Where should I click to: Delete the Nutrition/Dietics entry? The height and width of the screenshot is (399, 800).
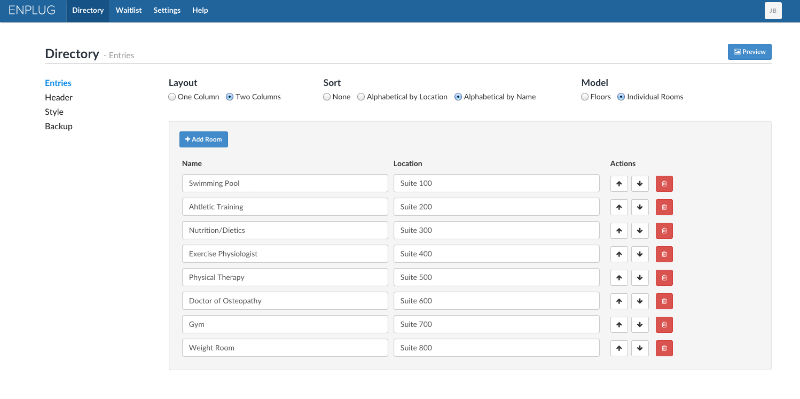(664, 231)
